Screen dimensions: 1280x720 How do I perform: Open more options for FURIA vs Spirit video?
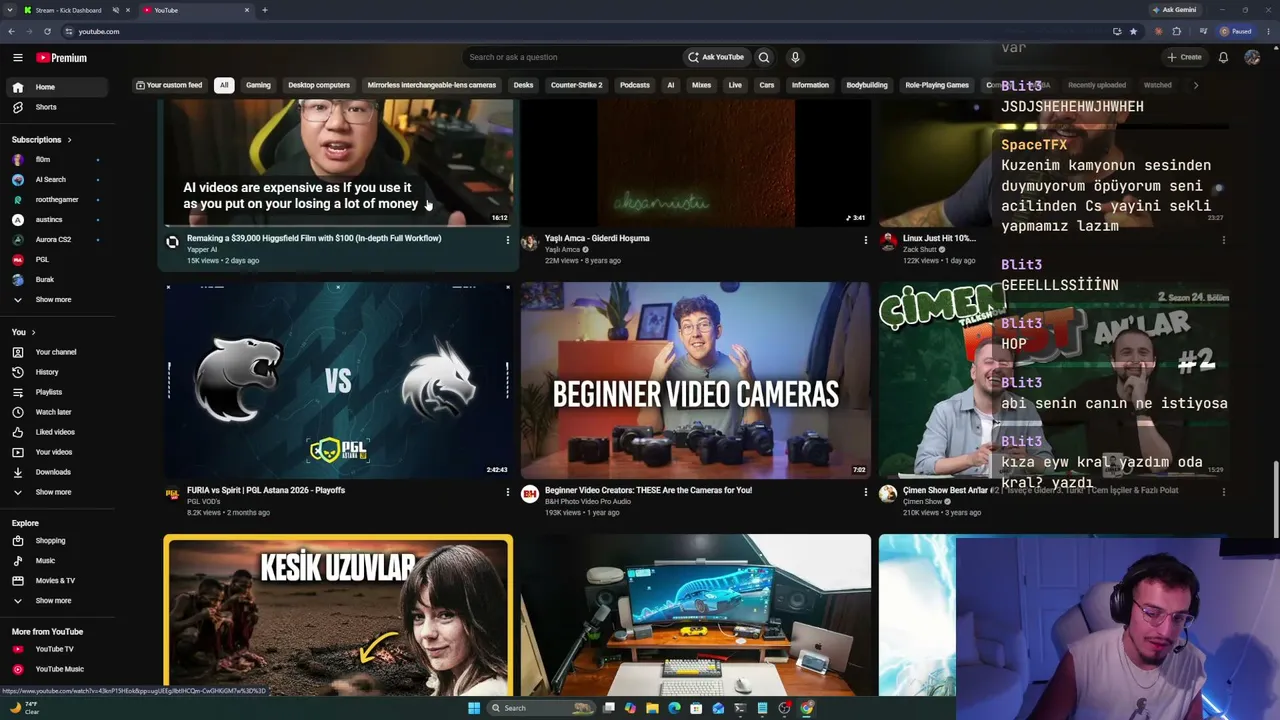click(507, 492)
